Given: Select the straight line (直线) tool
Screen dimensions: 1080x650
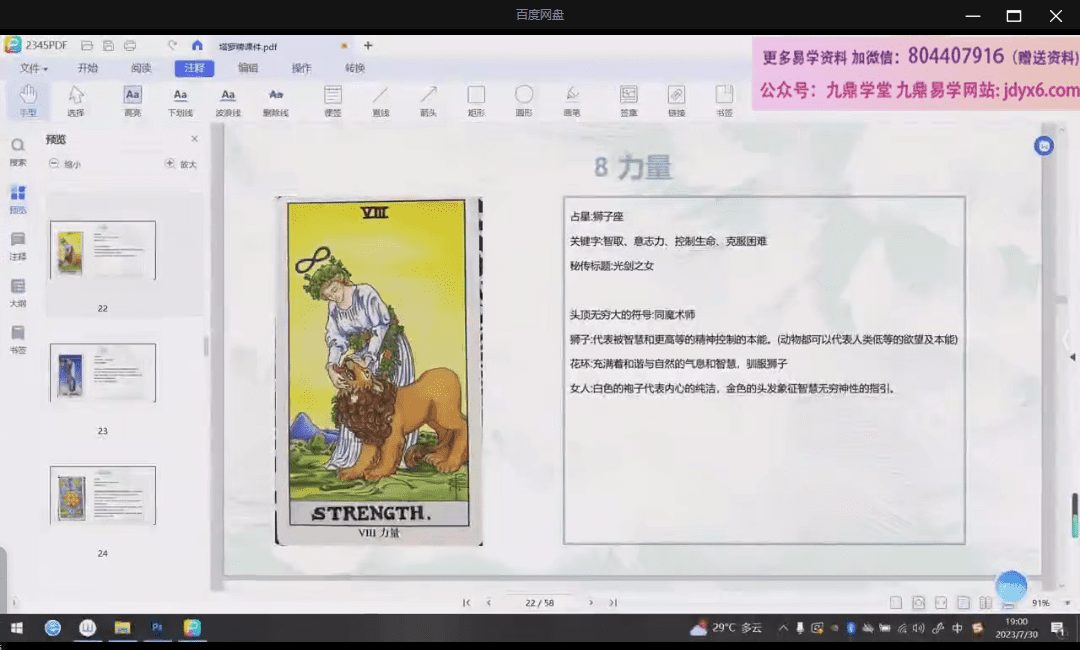Looking at the screenshot, I should point(381,100).
